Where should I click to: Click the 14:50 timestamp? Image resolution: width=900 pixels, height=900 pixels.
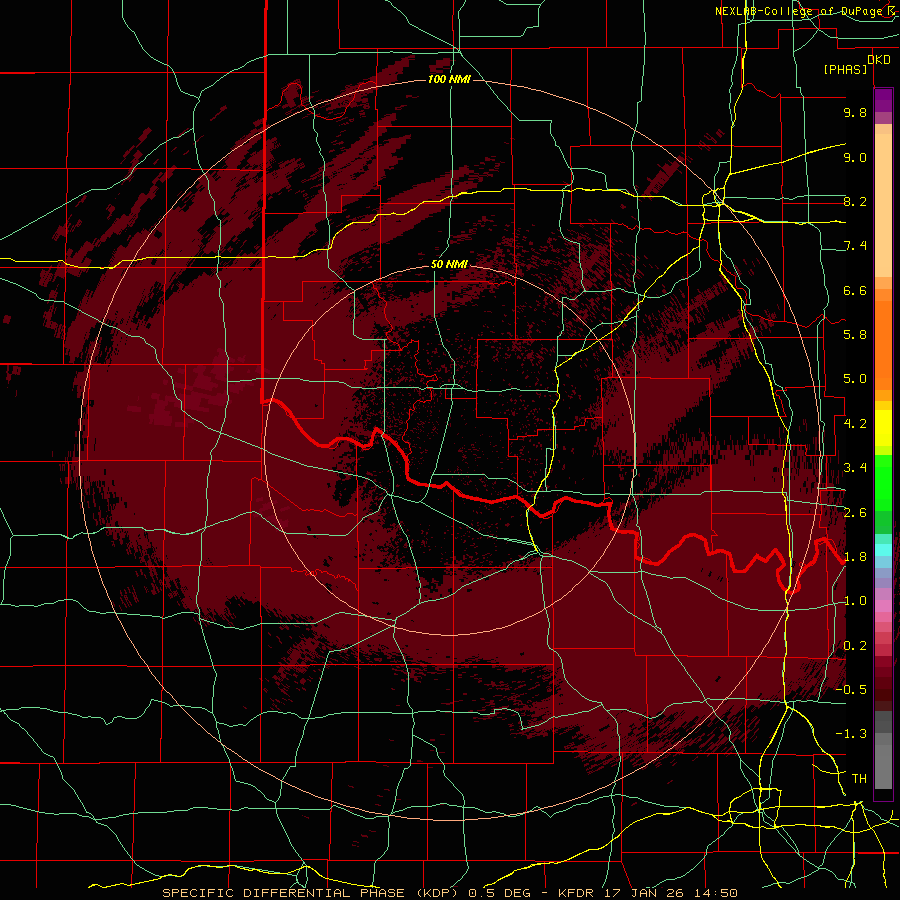[x=715, y=893]
